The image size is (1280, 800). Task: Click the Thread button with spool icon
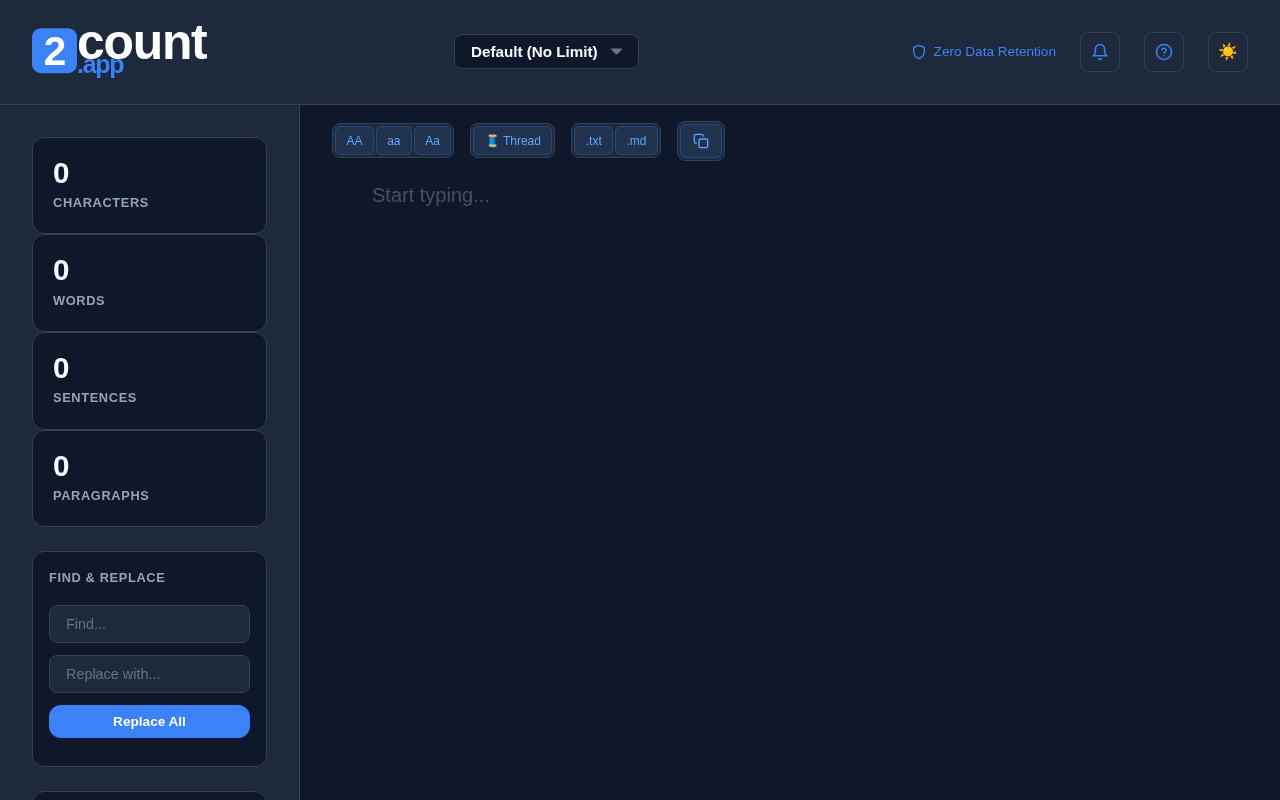pos(512,141)
